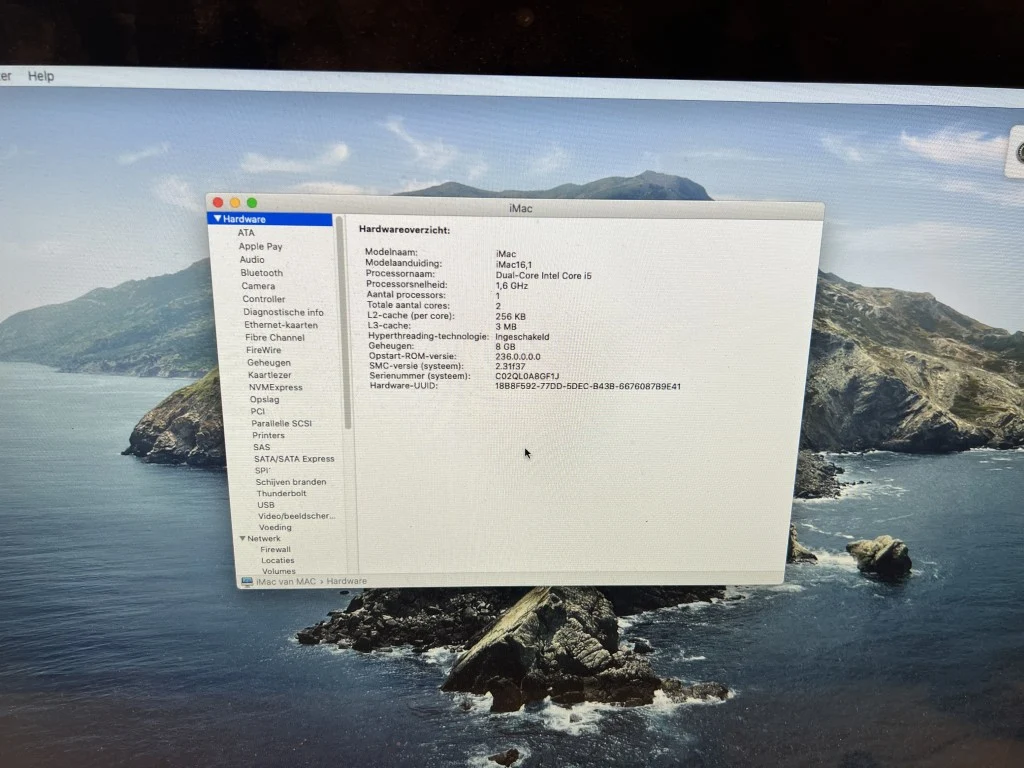Image resolution: width=1024 pixels, height=768 pixels.
Task: Select Bluetooth in the hardware list
Action: click(x=261, y=273)
